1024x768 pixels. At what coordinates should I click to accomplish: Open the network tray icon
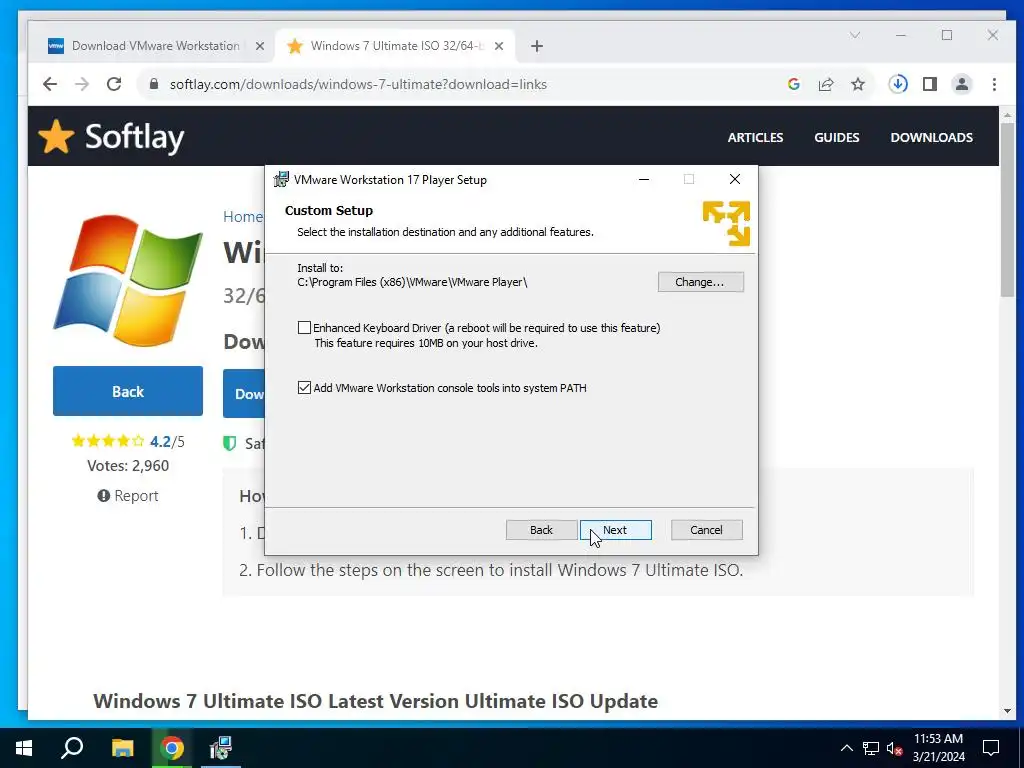[x=871, y=748]
